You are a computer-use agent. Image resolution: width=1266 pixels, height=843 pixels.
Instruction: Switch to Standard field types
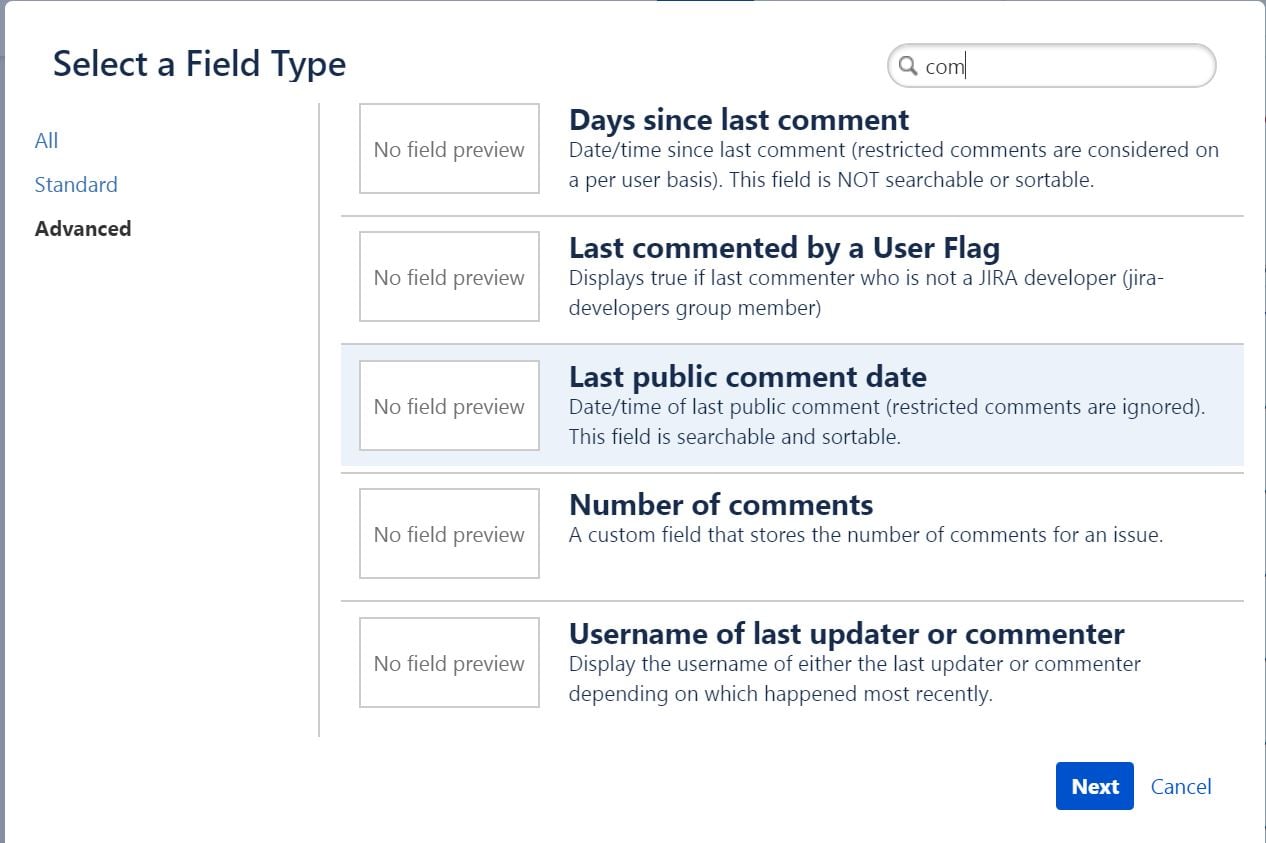[76, 185]
